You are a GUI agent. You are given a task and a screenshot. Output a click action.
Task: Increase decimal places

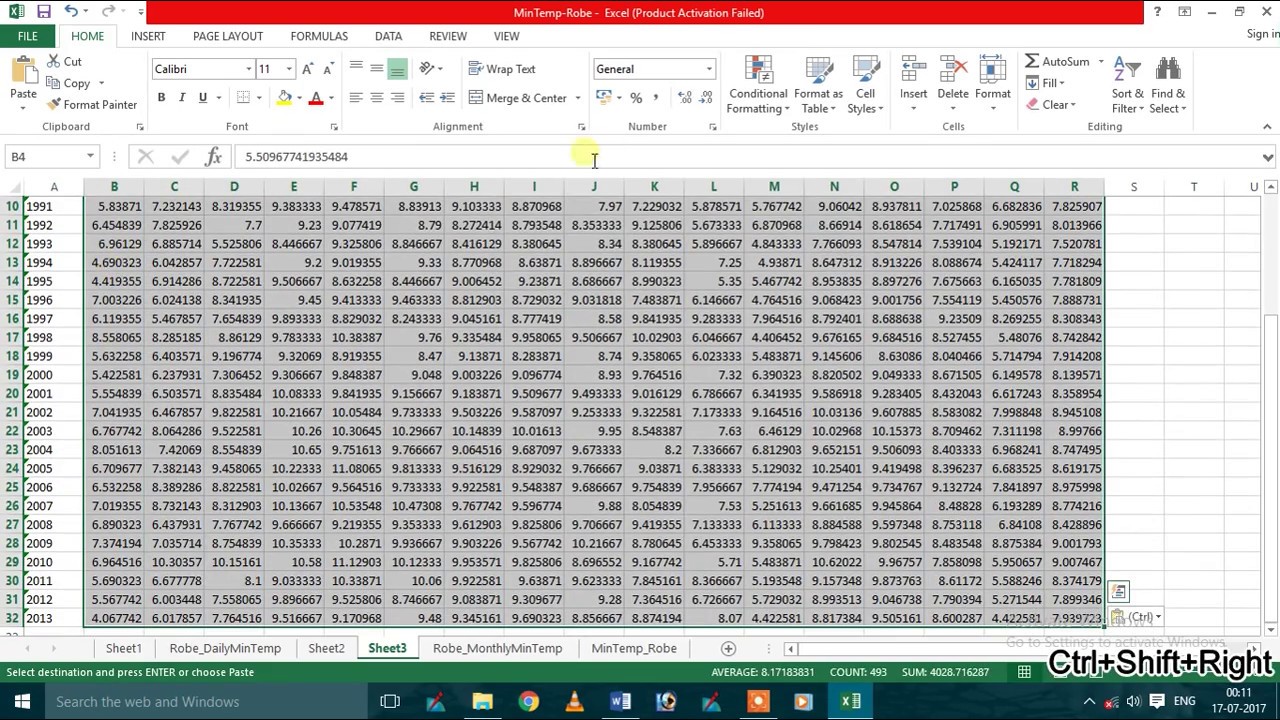point(685,98)
